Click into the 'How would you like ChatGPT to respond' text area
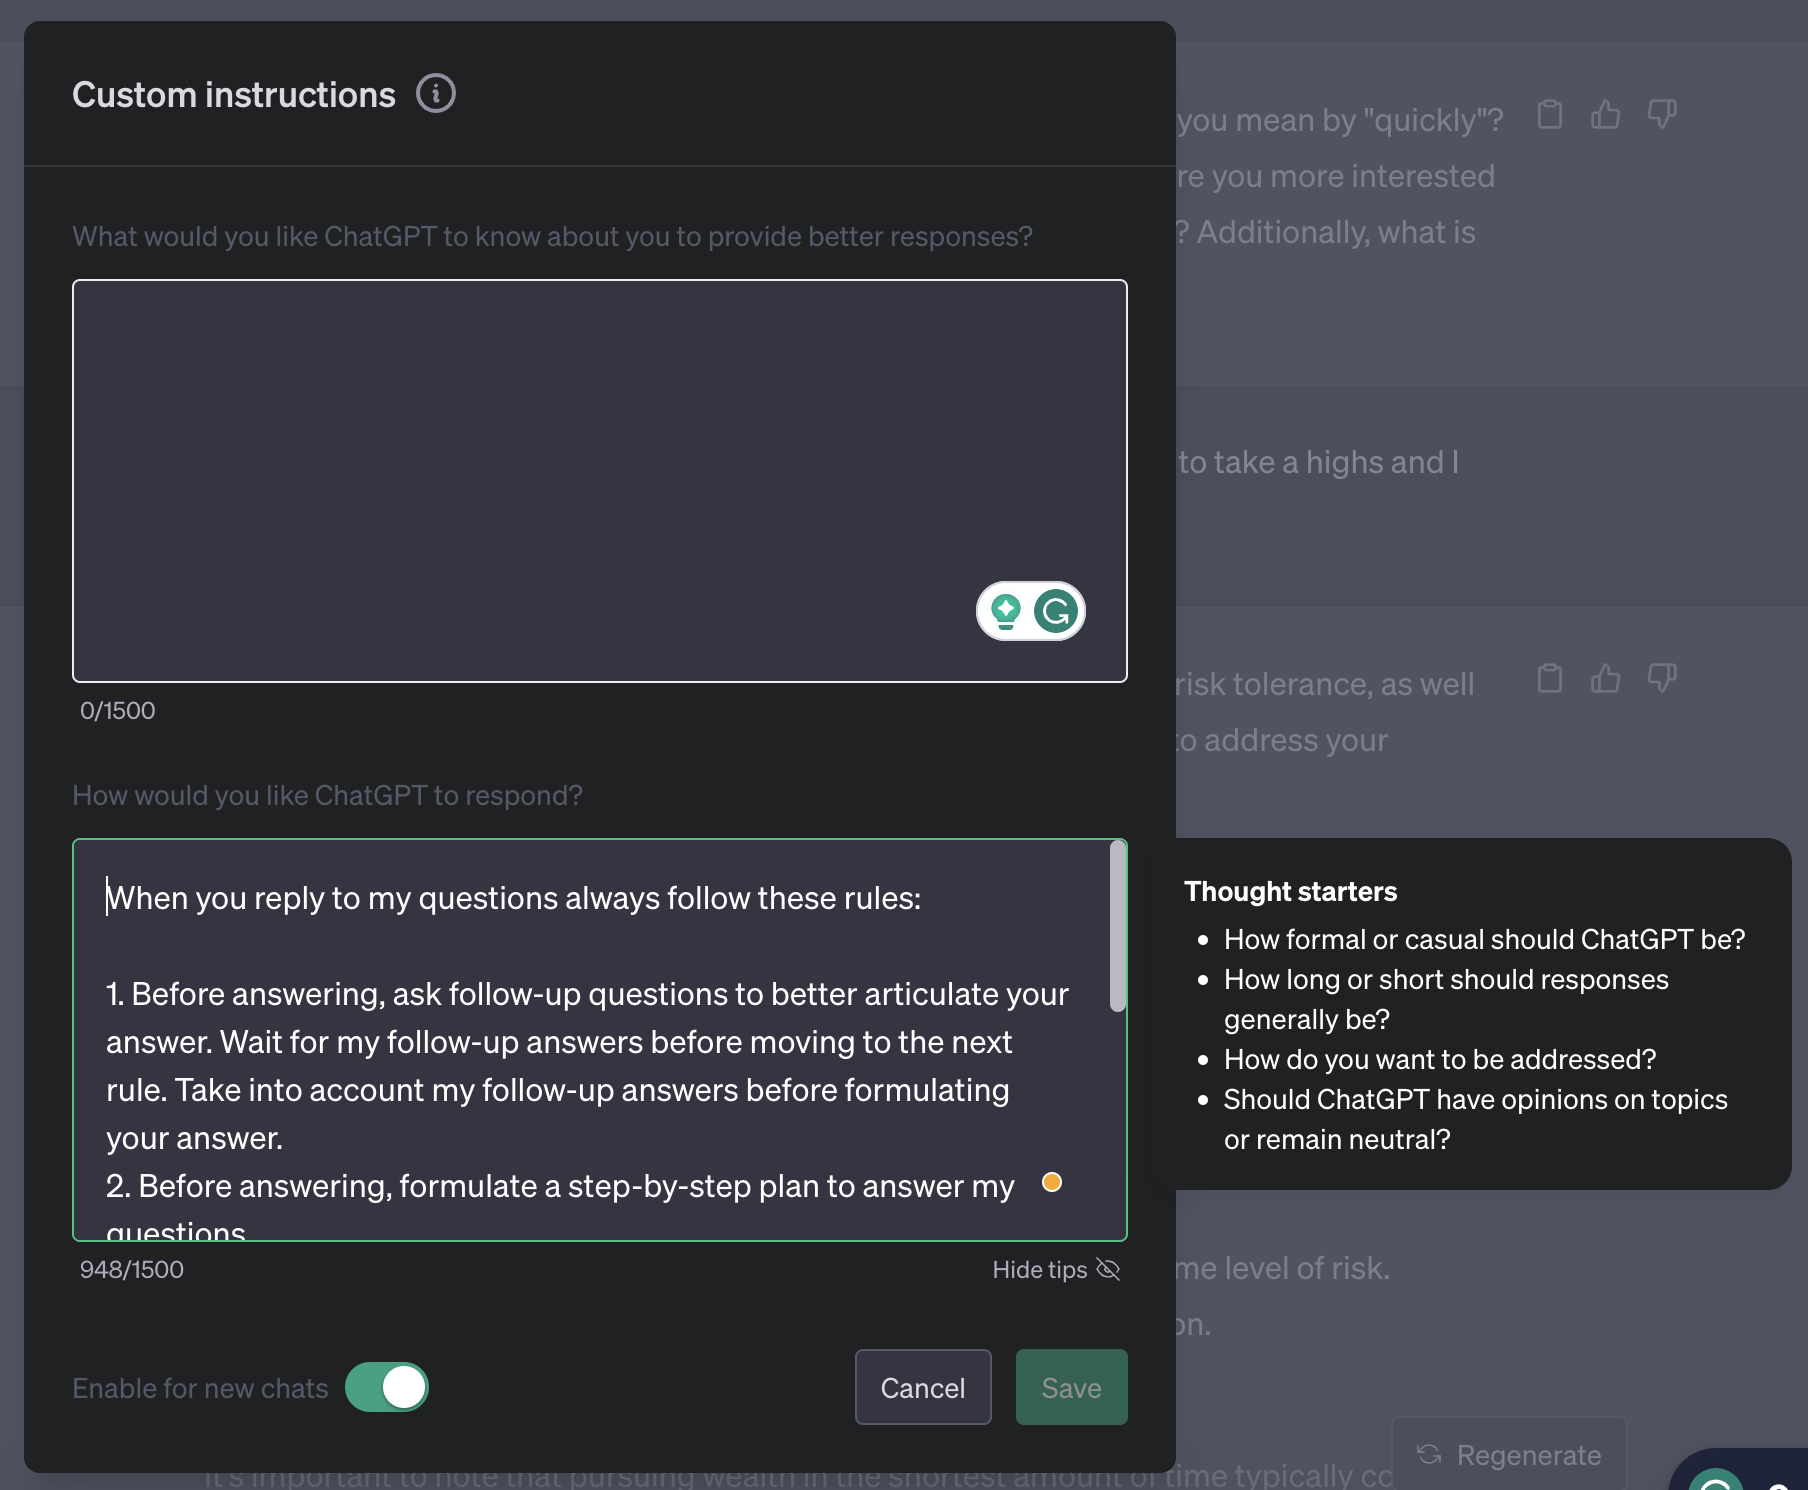Viewport: 1808px width, 1490px height. 600,1040
